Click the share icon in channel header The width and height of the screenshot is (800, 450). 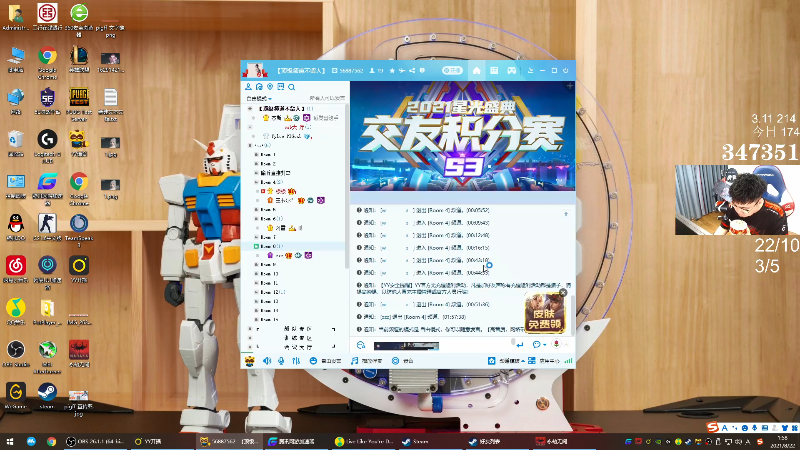[x=412, y=70]
